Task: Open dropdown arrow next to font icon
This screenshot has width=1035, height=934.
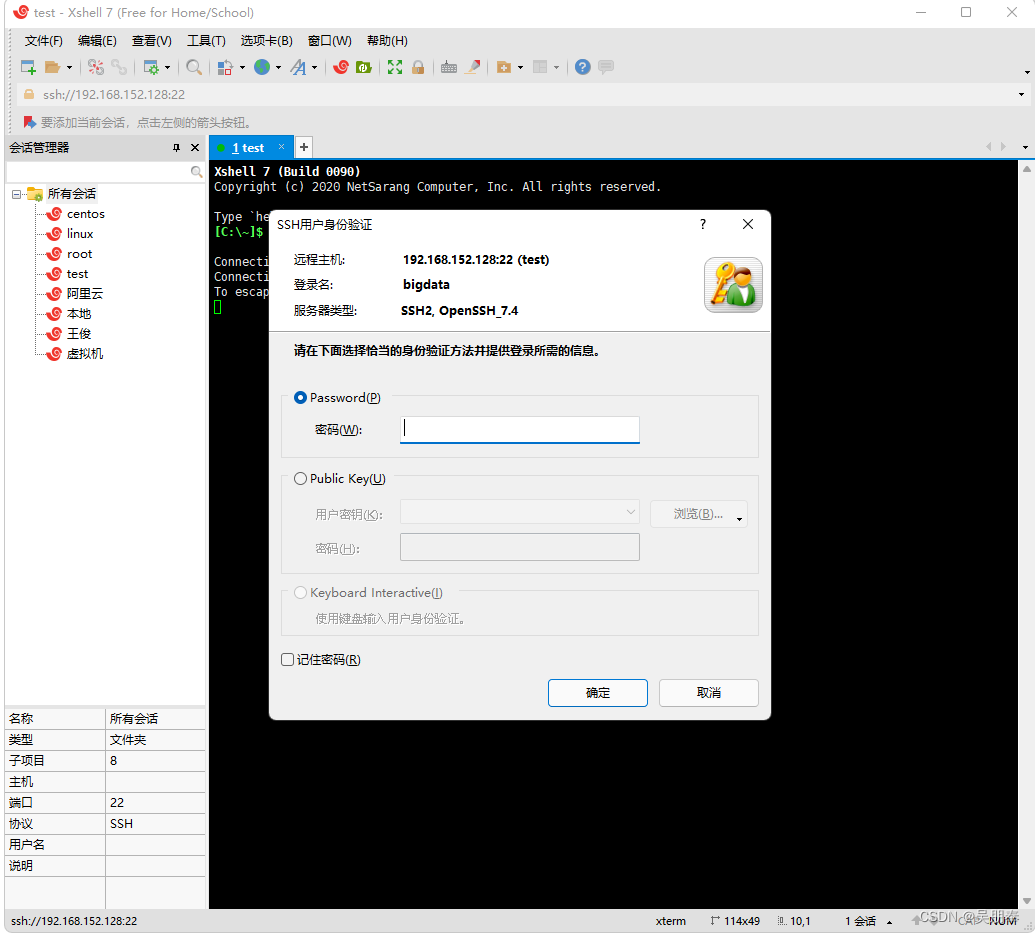Action: [x=314, y=67]
